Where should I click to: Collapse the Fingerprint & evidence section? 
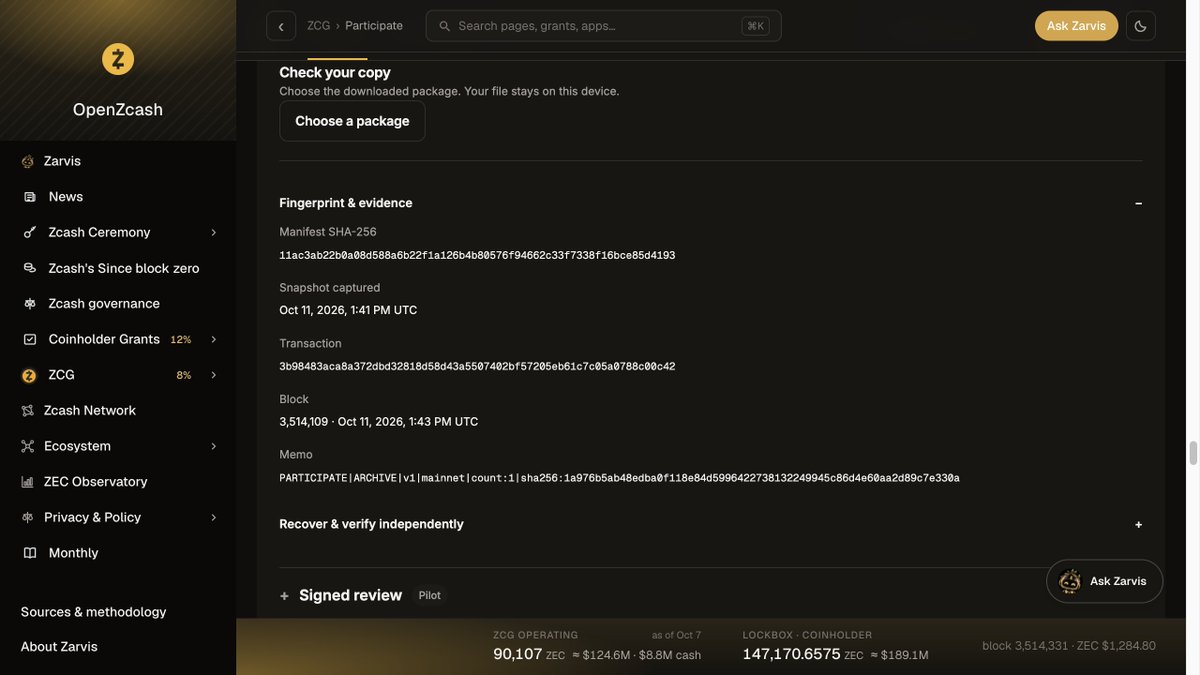(x=1138, y=203)
